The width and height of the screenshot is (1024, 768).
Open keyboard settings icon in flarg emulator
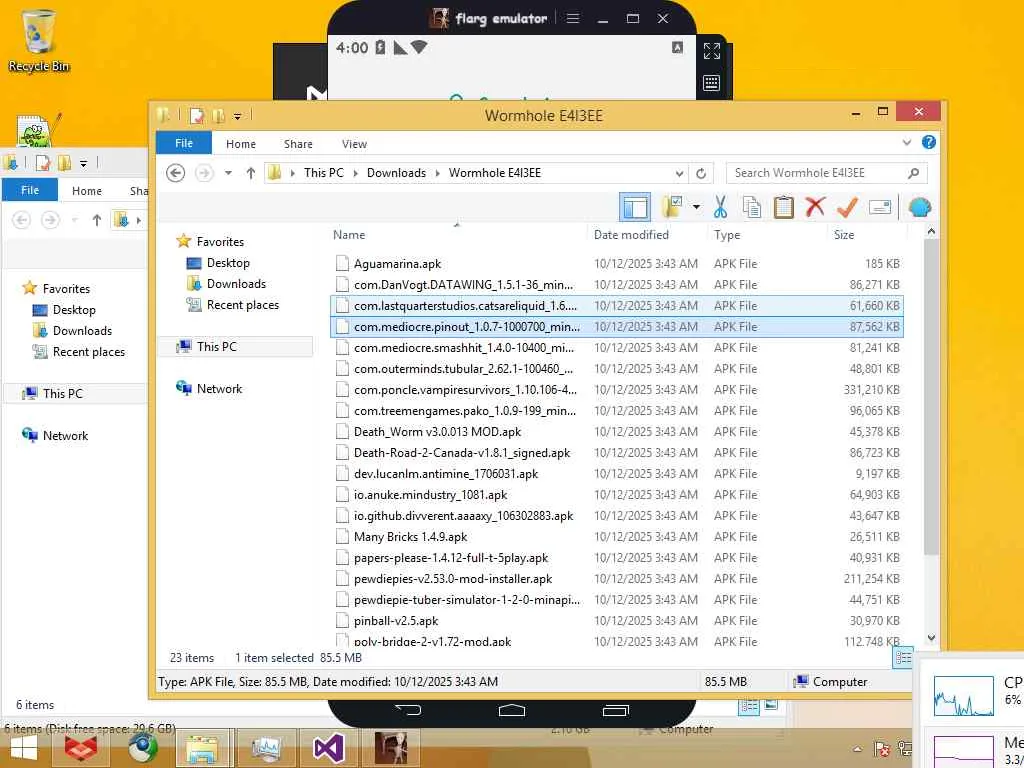pos(711,83)
